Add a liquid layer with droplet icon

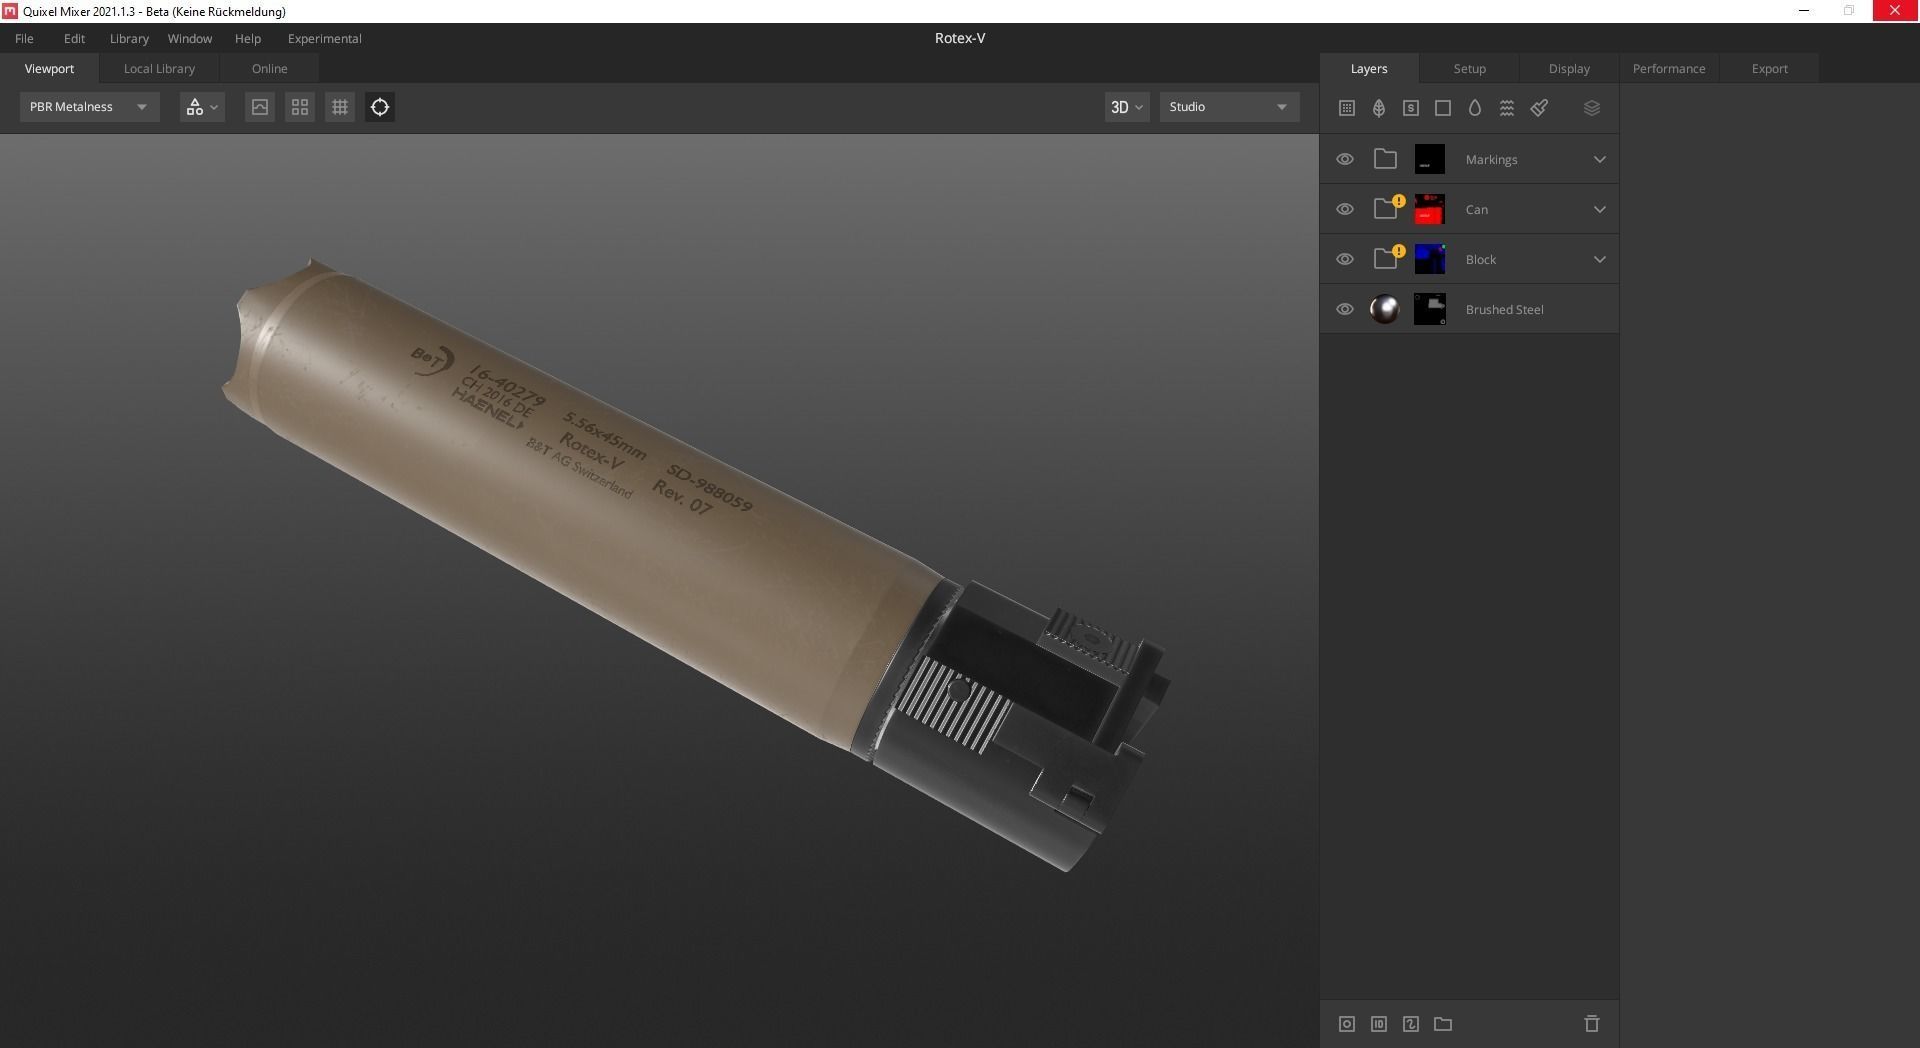point(1475,108)
